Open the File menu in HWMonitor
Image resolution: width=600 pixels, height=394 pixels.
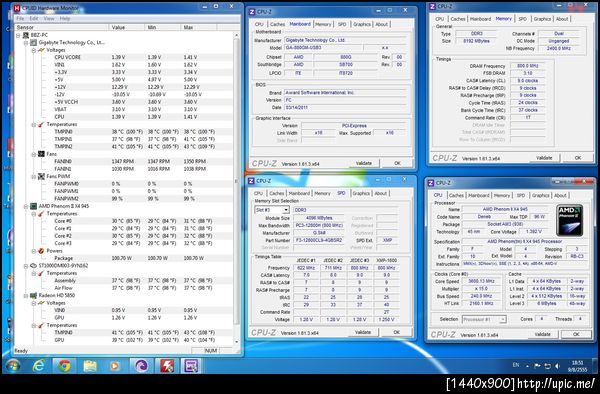click(20, 18)
